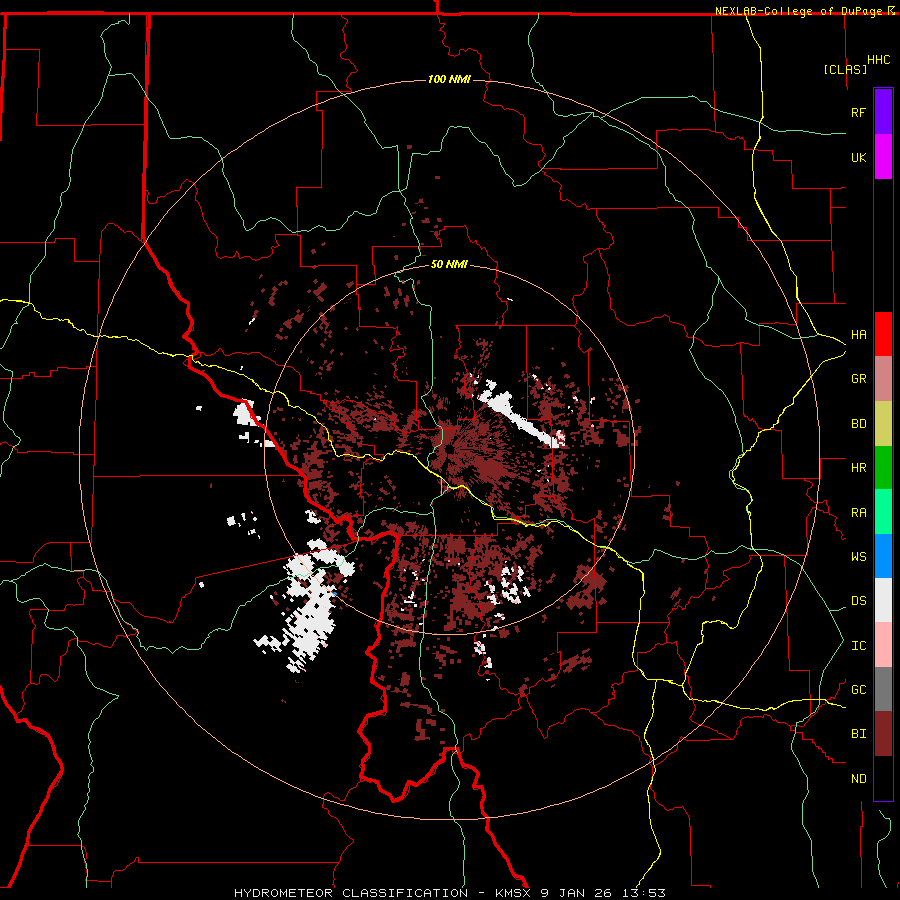Screen dimensions: 900x900
Task: Click the 'HR' legend label
Action: (858, 468)
